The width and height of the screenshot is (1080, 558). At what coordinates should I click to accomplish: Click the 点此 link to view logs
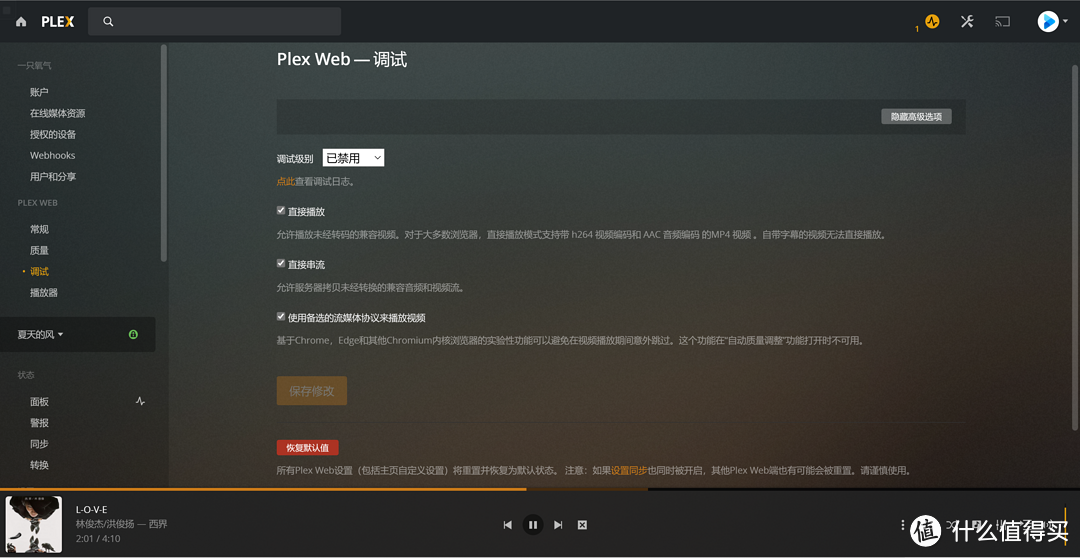[286, 181]
